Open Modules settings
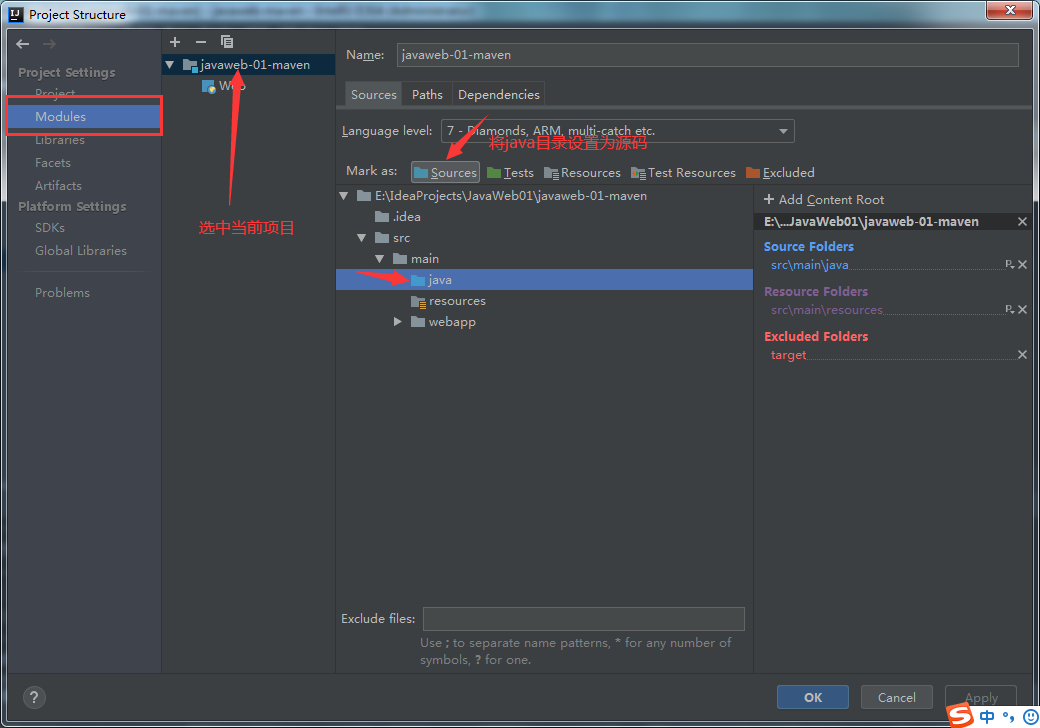 84,117
